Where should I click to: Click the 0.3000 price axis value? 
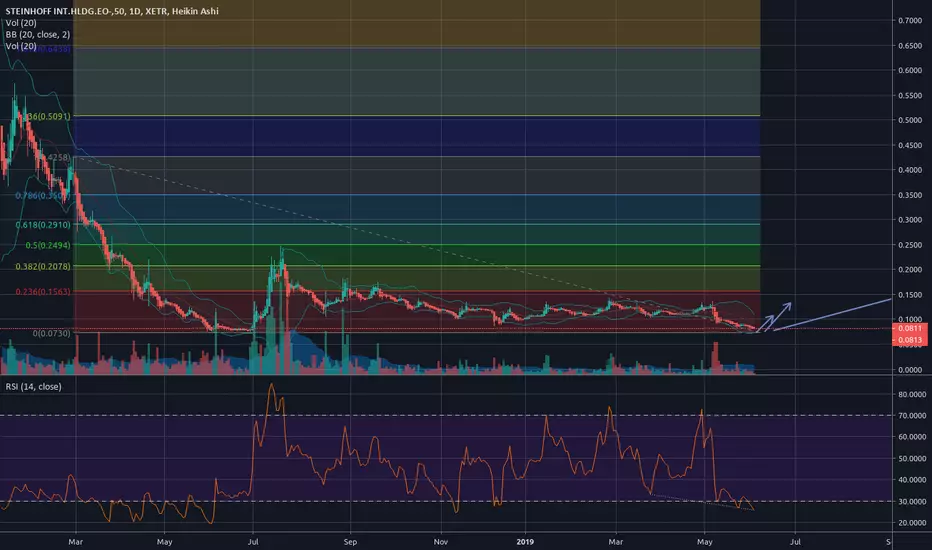pyautogui.click(x=910, y=220)
